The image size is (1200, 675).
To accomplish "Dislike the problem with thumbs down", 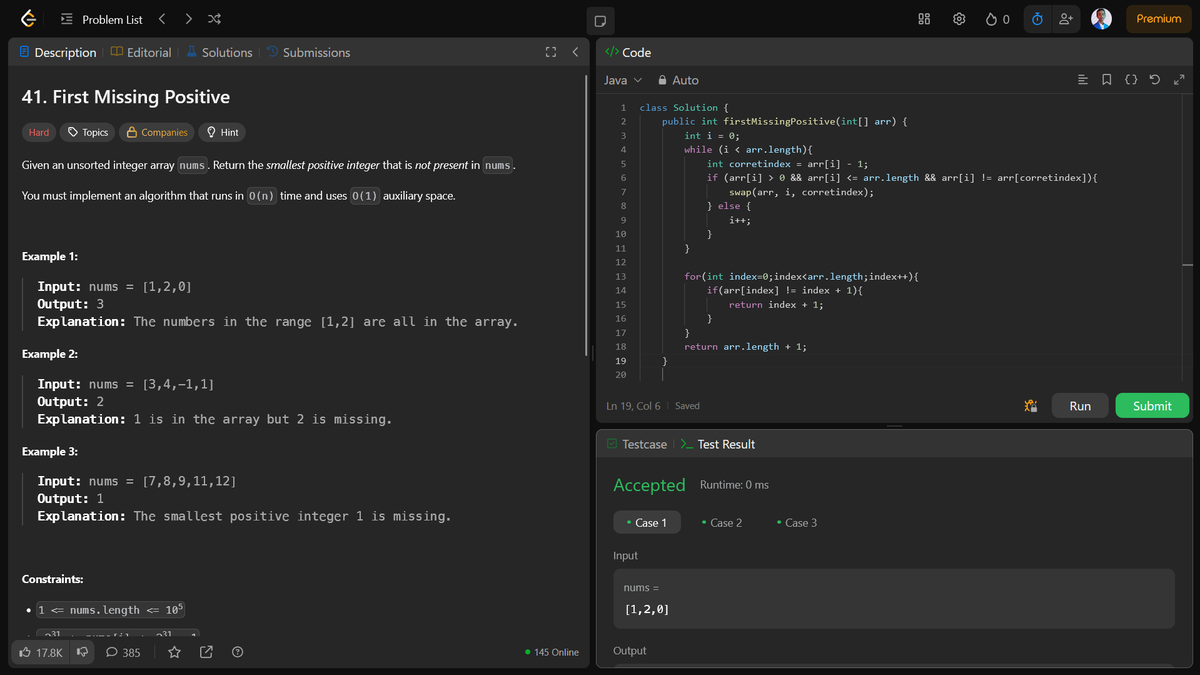I will [83, 652].
